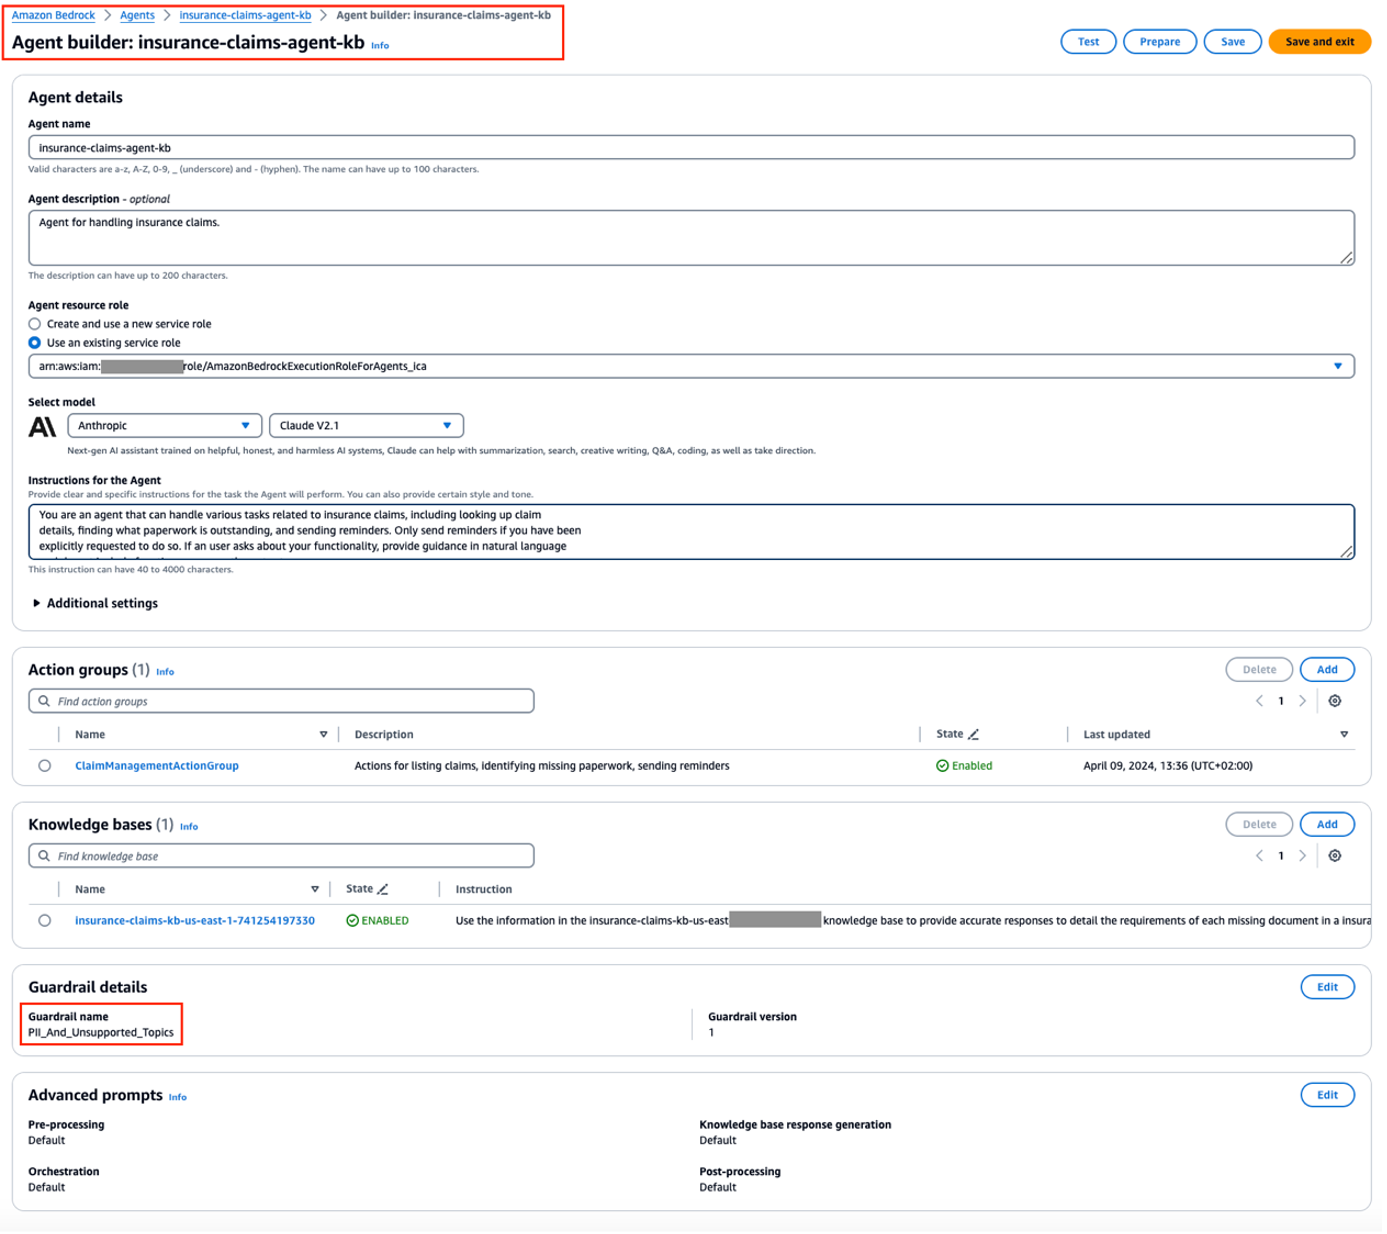Click Agents breadcrumb link

point(137,15)
